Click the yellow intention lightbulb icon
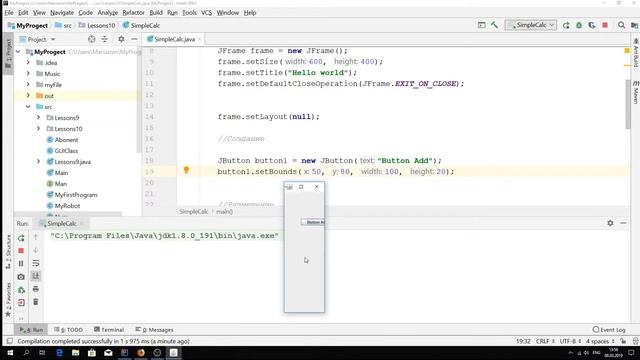Viewport: 640px width, 360px height. 186,170
